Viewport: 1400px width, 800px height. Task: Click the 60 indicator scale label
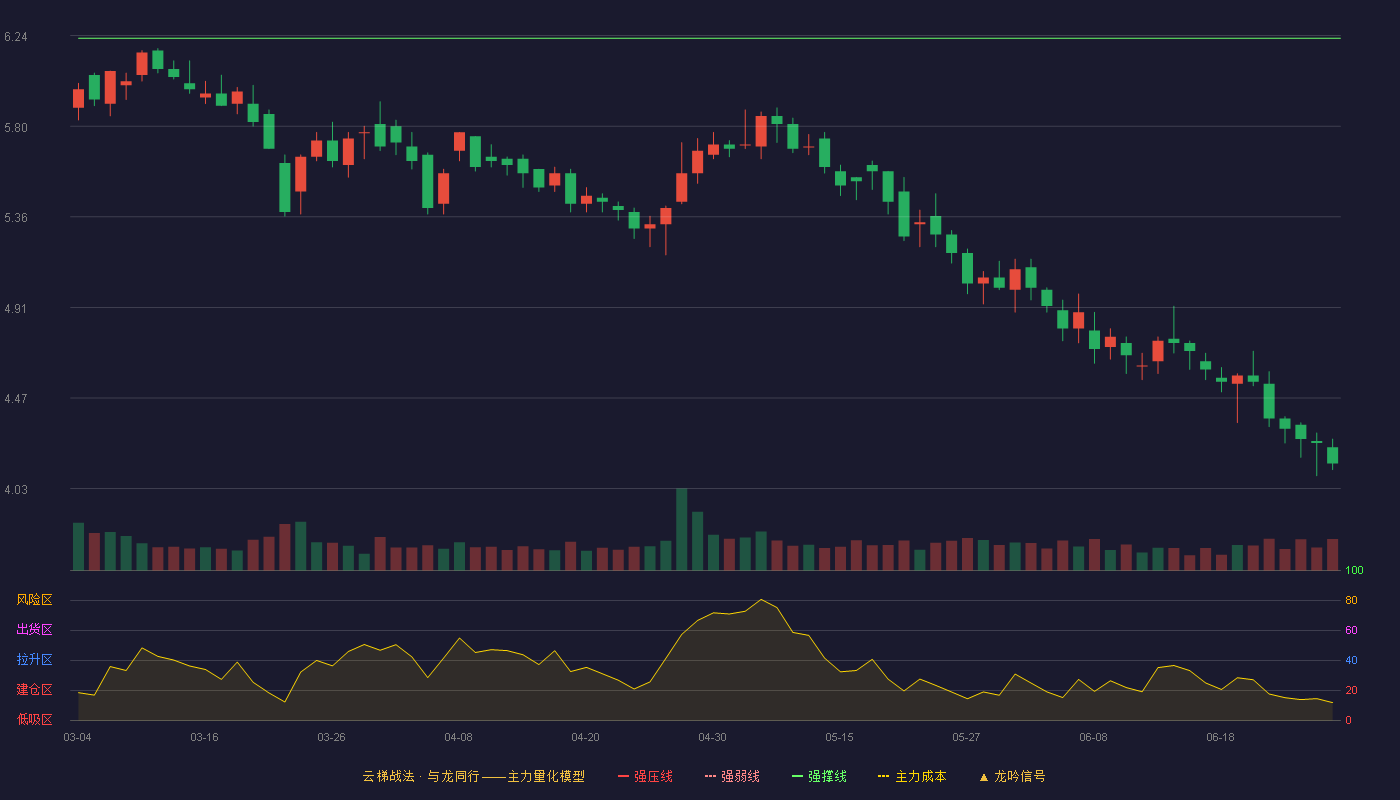(1351, 630)
